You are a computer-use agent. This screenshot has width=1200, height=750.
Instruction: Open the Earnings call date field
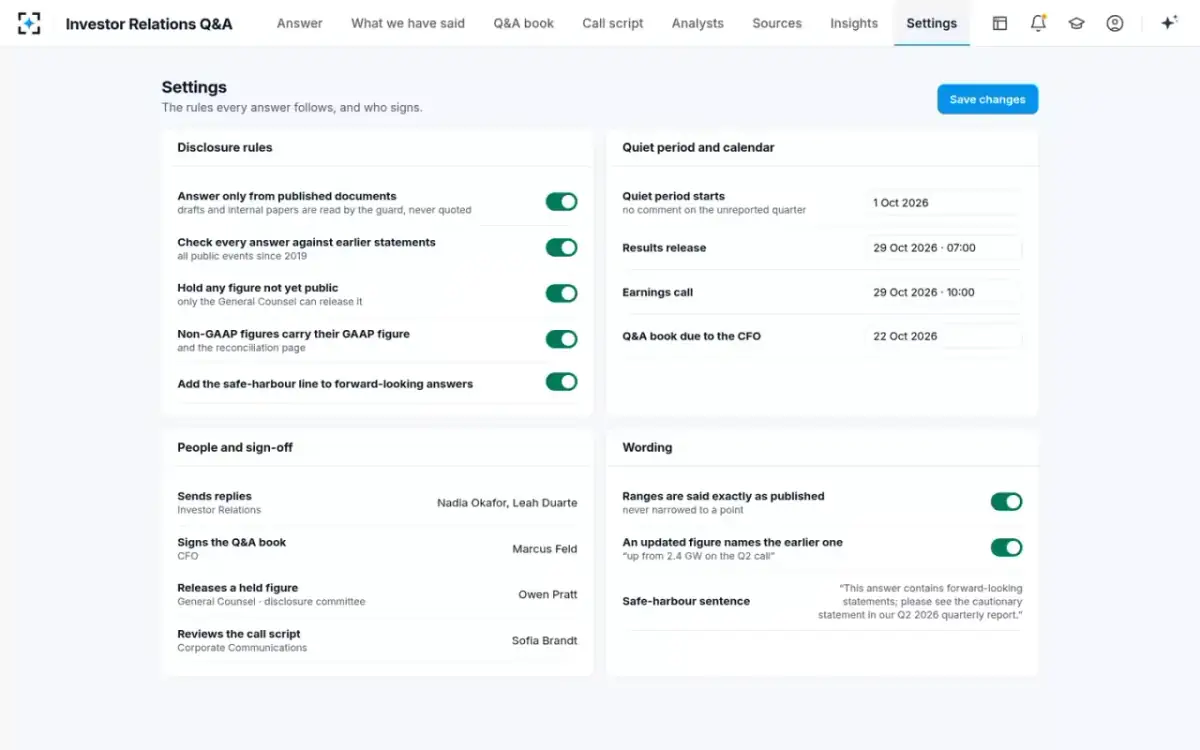pyautogui.click(x=944, y=293)
